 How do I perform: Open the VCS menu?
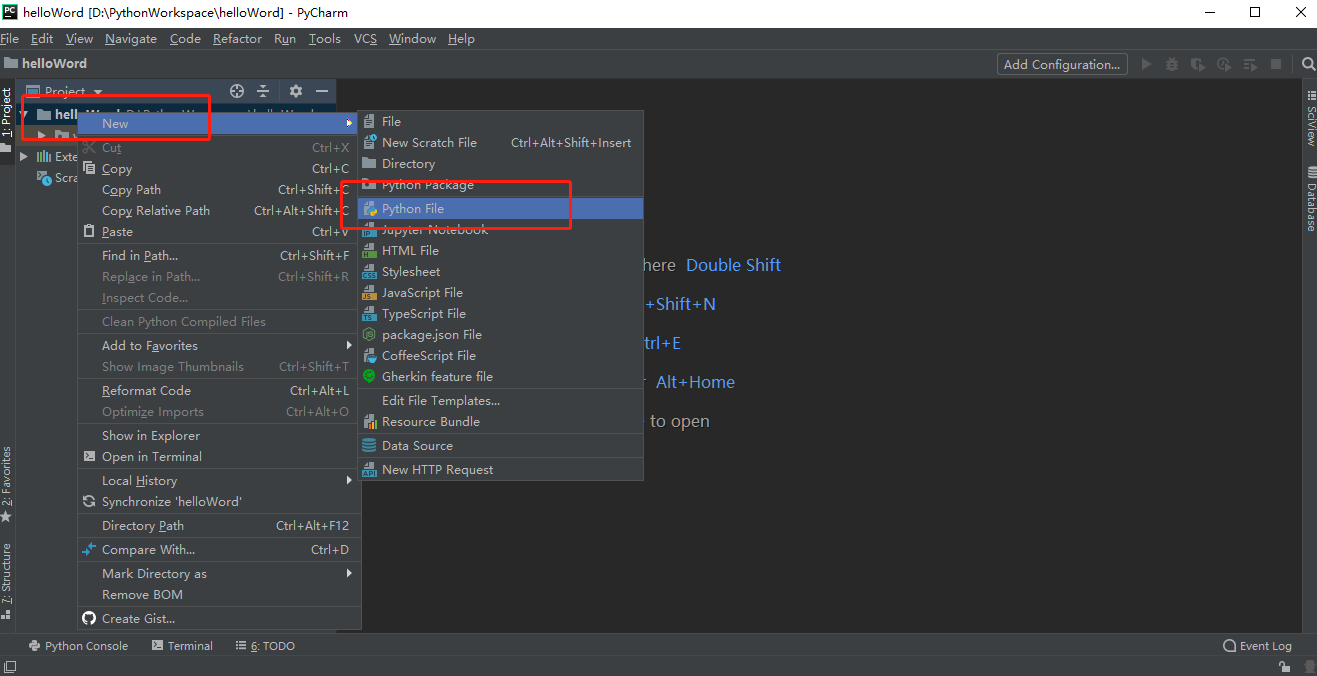366,38
